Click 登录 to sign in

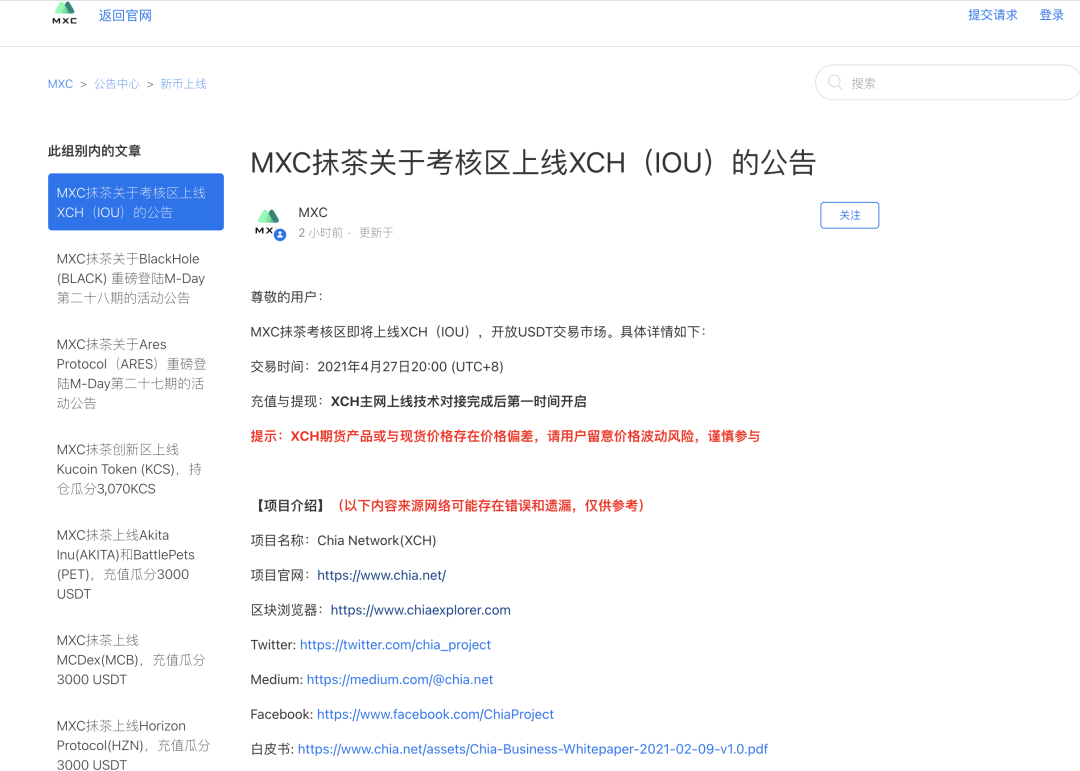pyautogui.click(x=1051, y=14)
